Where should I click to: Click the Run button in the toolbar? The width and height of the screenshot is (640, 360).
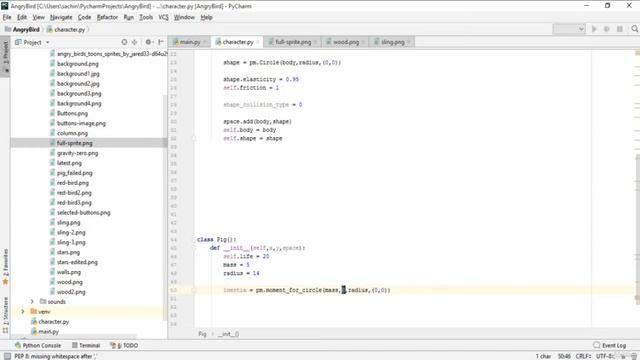coord(594,29)
